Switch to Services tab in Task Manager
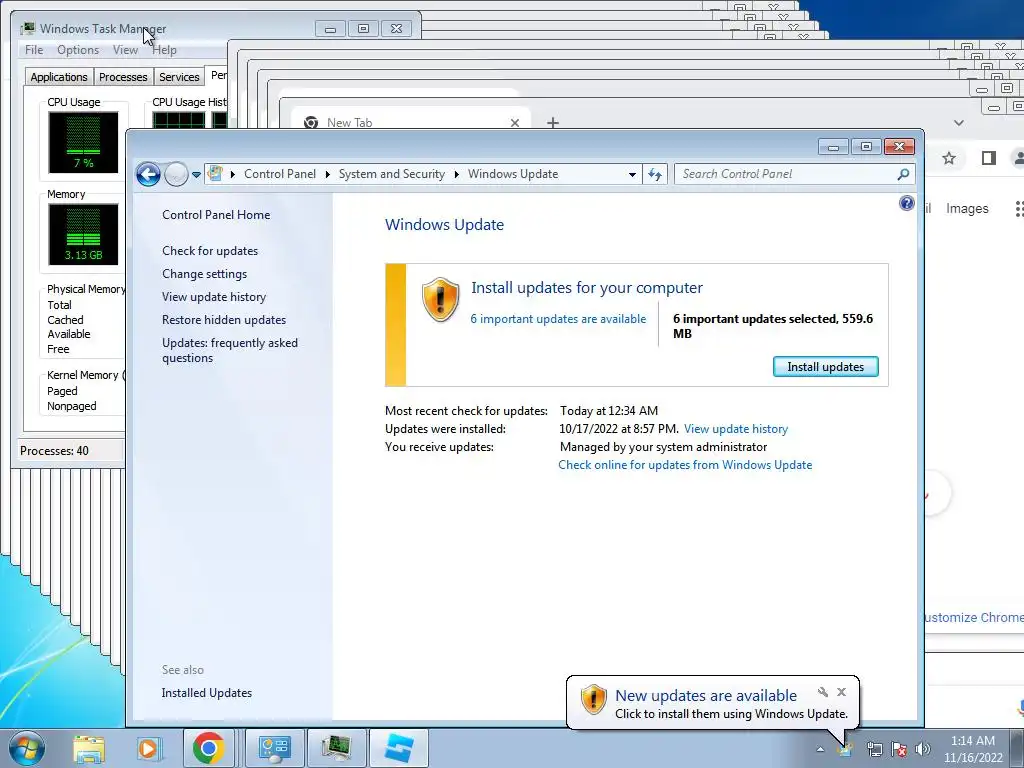 click(x=179, y=77)
